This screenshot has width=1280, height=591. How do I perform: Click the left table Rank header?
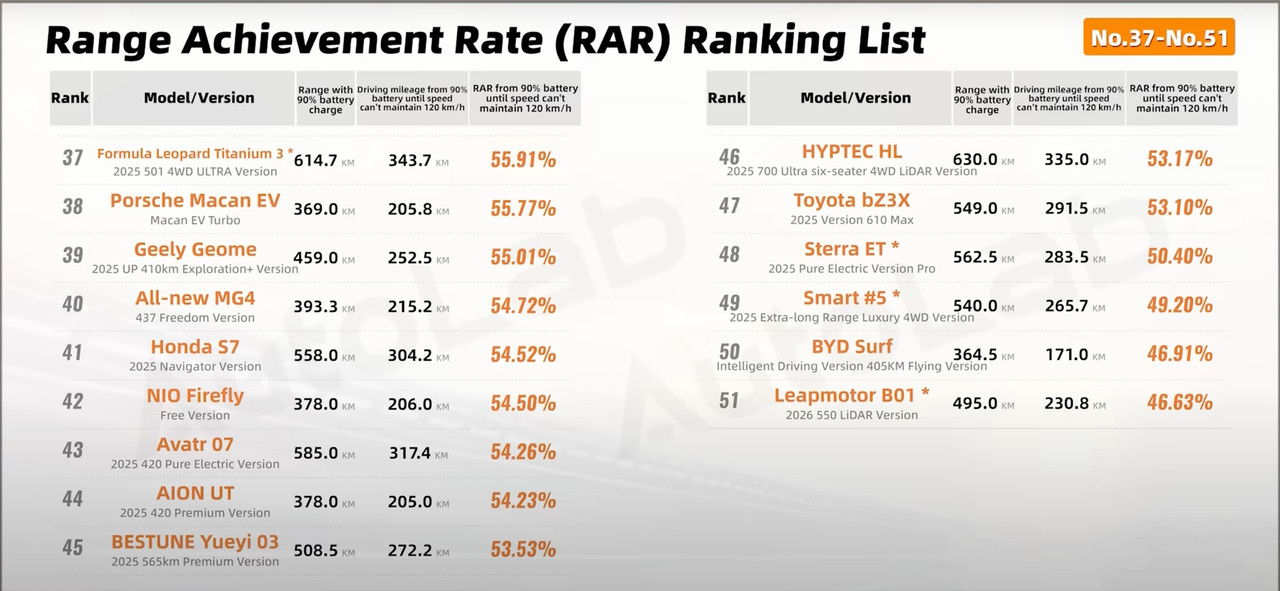[70, 98]
